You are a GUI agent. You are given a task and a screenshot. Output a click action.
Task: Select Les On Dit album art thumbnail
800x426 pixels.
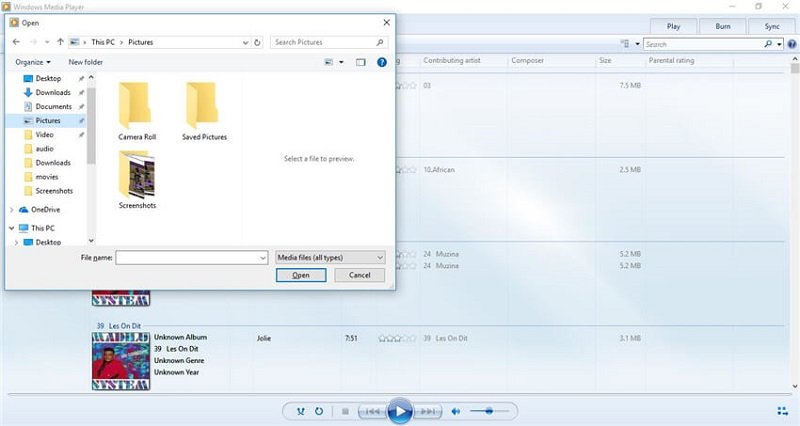pyautogui.click(x=121, y=361)
